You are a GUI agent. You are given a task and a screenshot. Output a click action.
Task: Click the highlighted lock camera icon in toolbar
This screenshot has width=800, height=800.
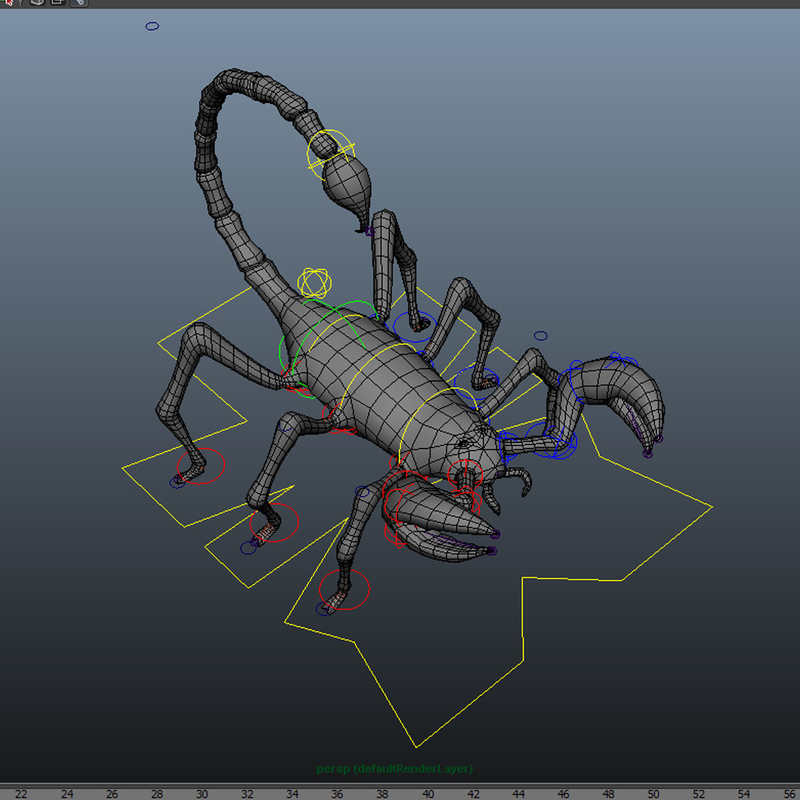click(x=80, y=6)
